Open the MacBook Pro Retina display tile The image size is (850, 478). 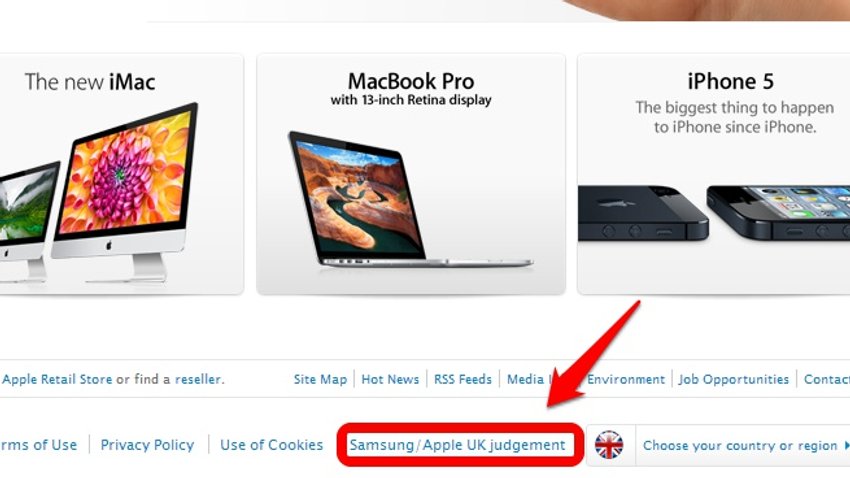tap(411, 174)
